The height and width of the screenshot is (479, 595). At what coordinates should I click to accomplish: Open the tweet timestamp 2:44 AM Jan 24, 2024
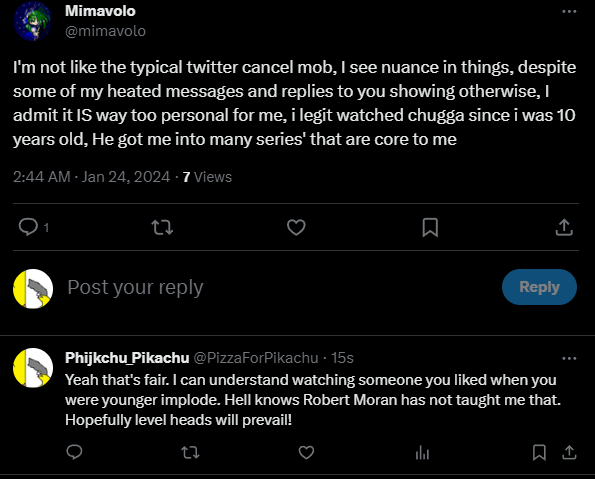coord(91,177)
